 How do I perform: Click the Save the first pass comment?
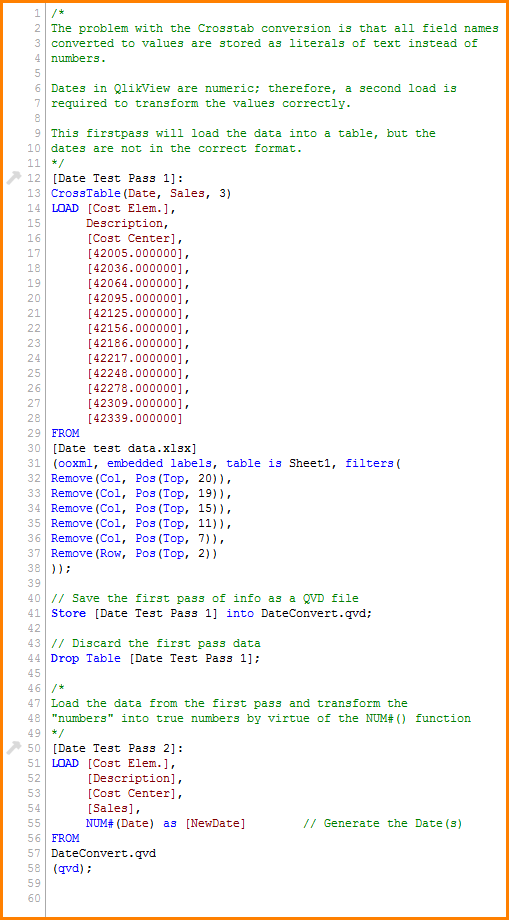[212, 598]
